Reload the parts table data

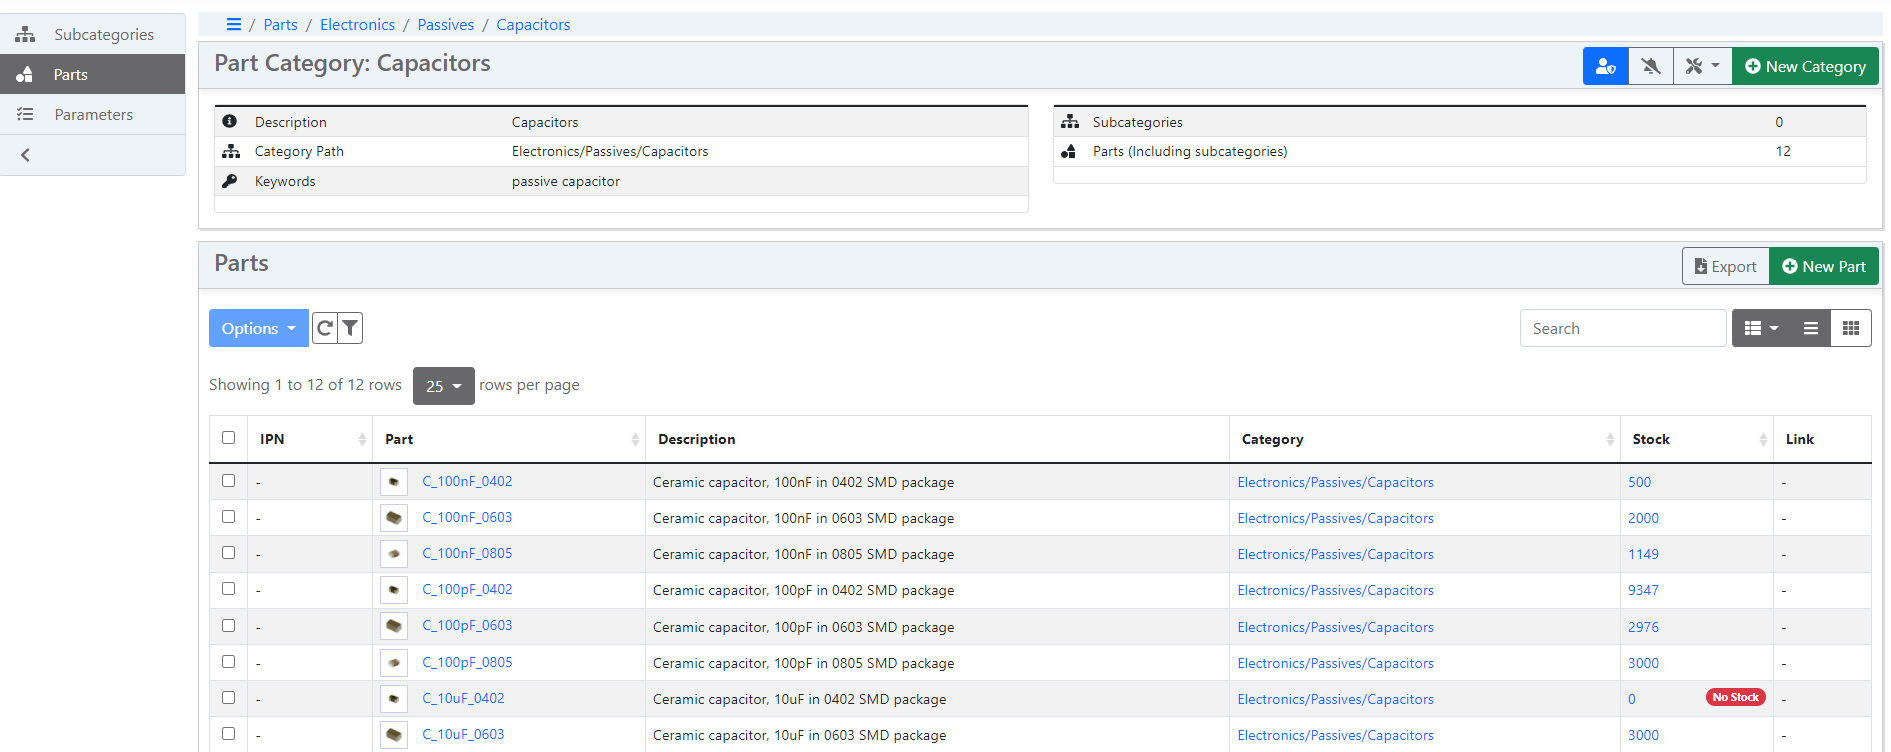coord(325,328)
